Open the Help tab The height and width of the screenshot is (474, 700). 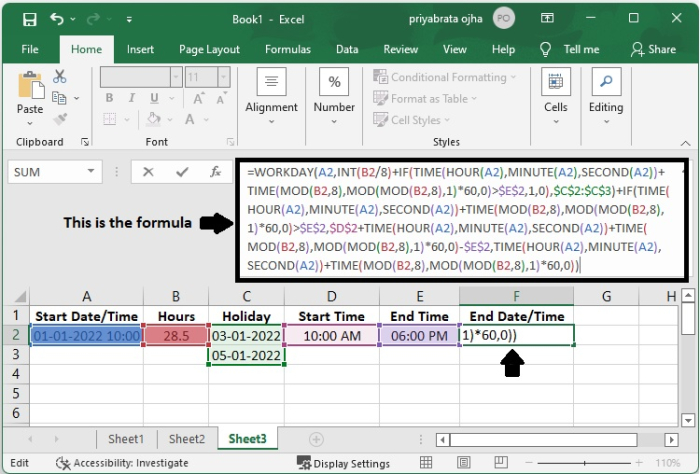[x=504, y=49]
